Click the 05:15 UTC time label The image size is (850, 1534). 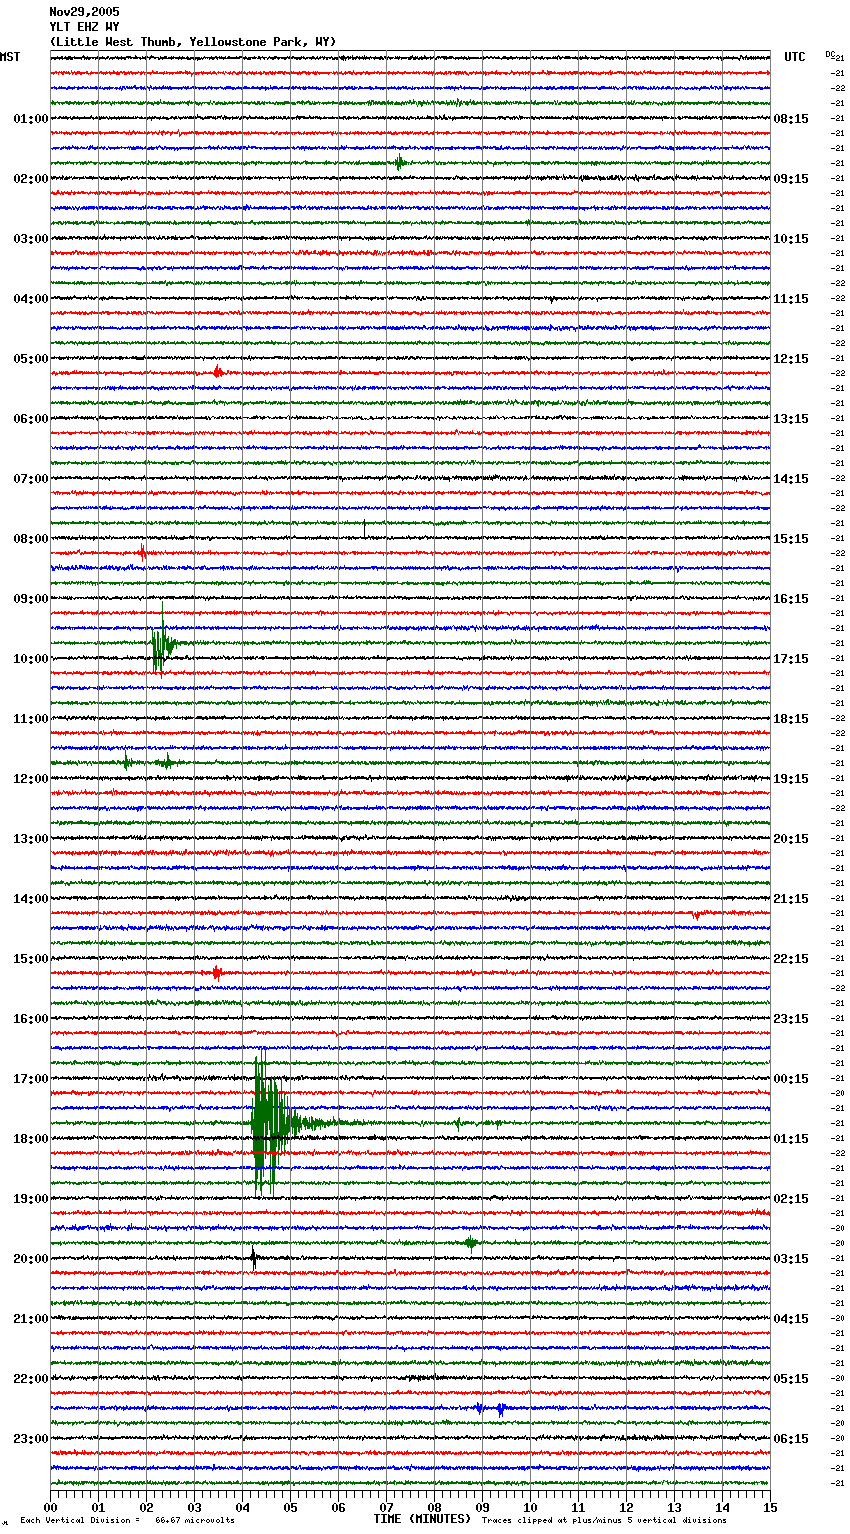(x=791, y=1379)
